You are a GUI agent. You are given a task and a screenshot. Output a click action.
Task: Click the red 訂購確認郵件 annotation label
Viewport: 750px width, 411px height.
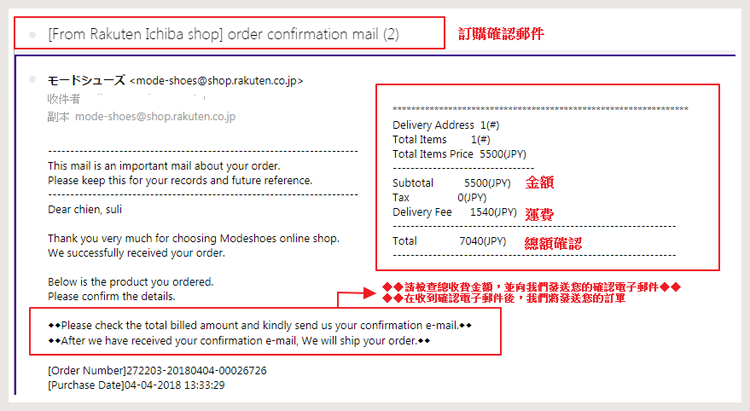pyautogui.click(x=501, y=34)
